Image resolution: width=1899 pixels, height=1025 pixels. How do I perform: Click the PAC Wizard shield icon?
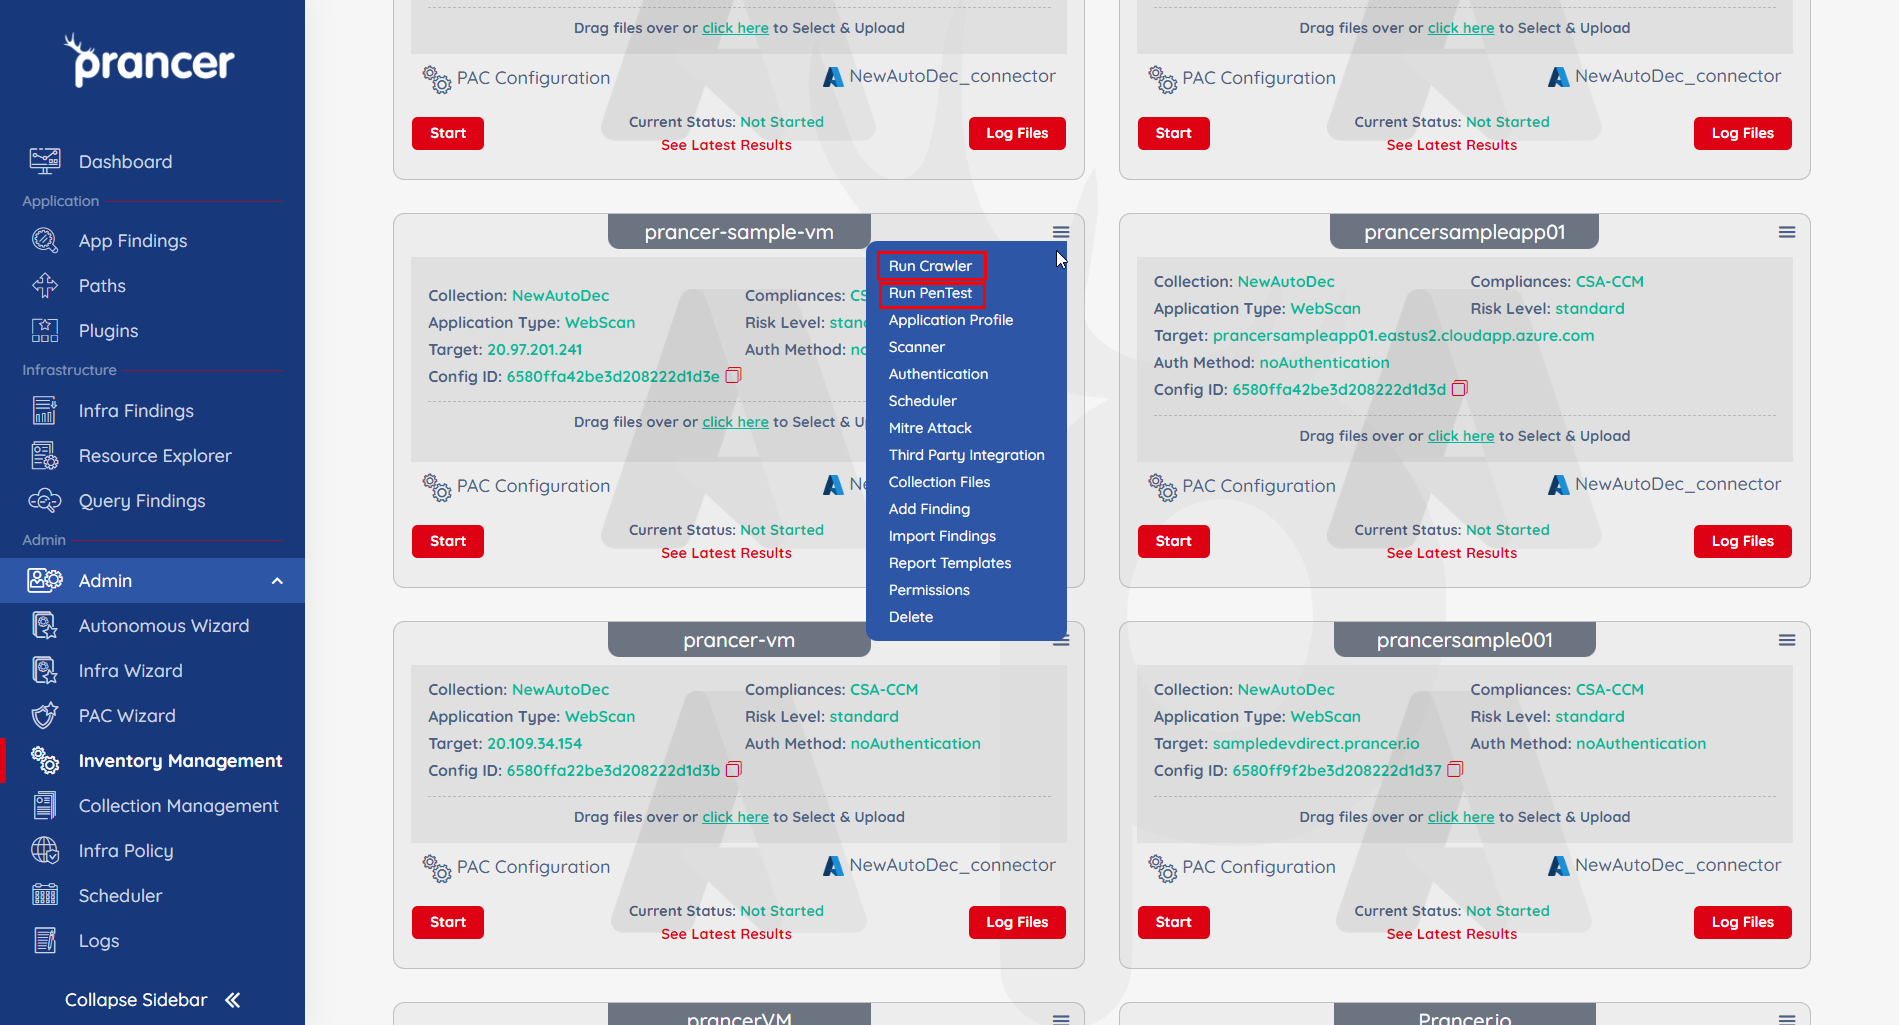(45, 715)
